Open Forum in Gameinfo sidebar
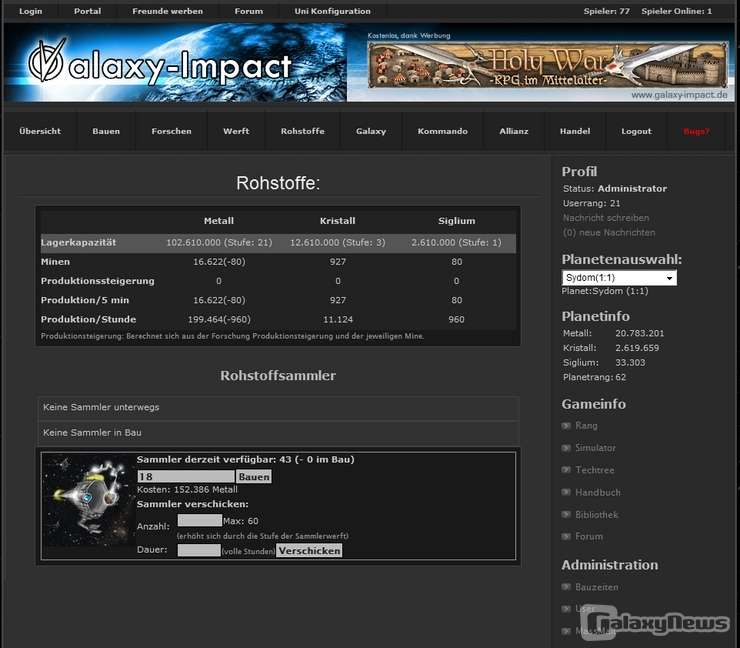Viewport: 740px width, 648px height. point(589,537)
